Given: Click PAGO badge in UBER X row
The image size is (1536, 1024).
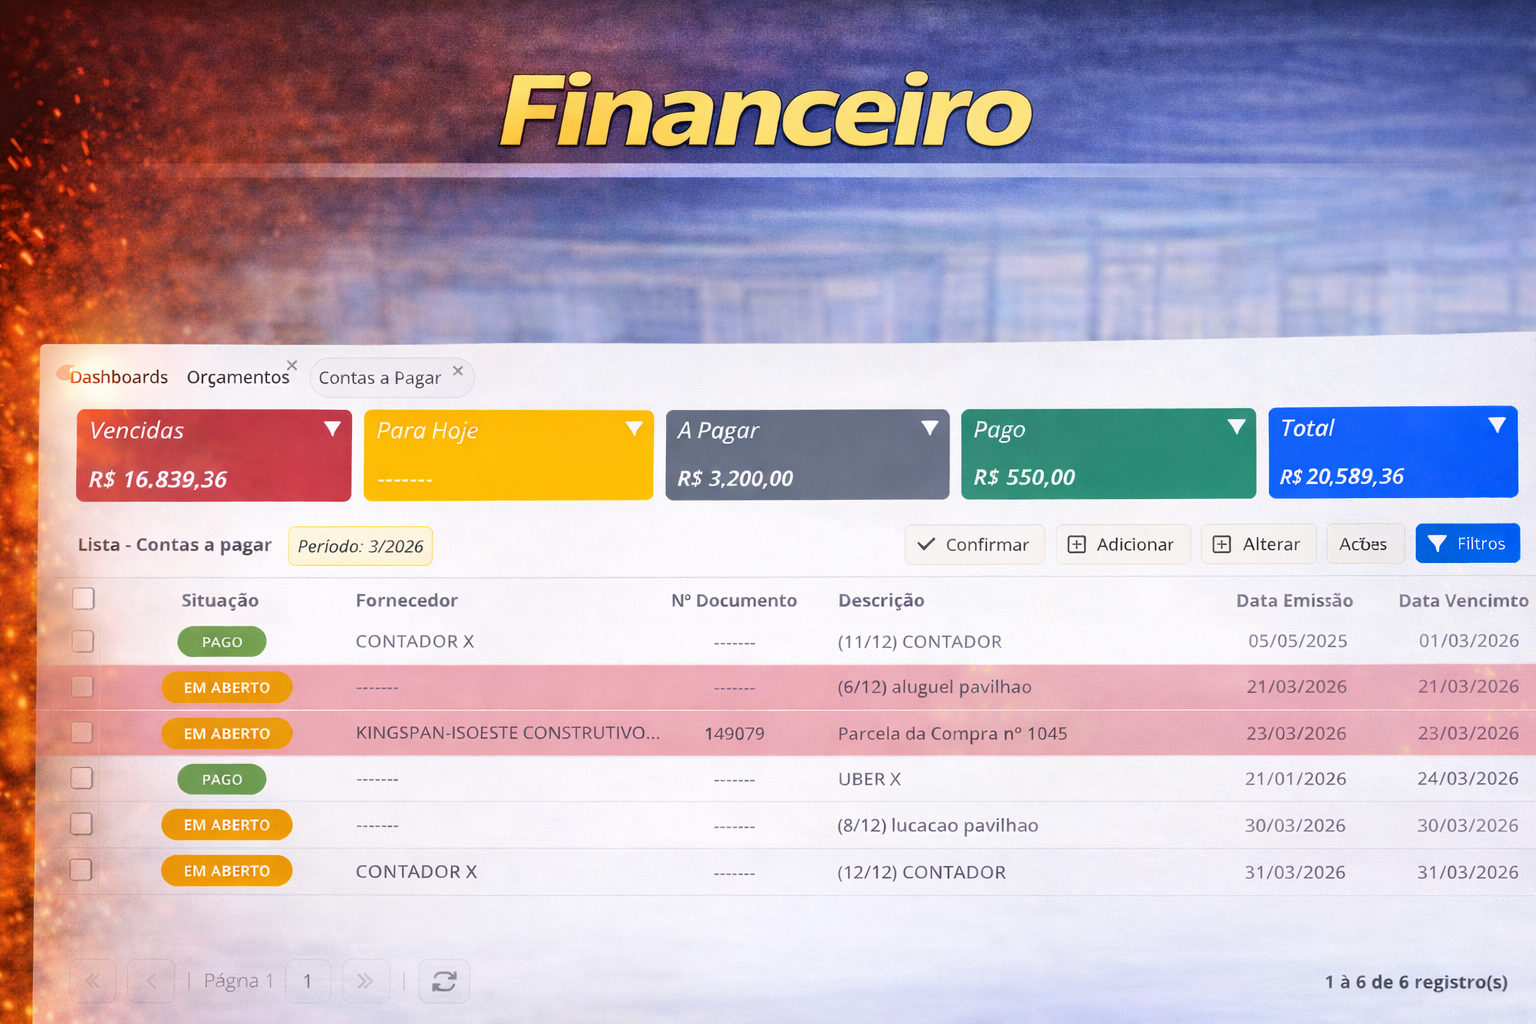Looking at the screenshot, I should [x=222, y=779].
